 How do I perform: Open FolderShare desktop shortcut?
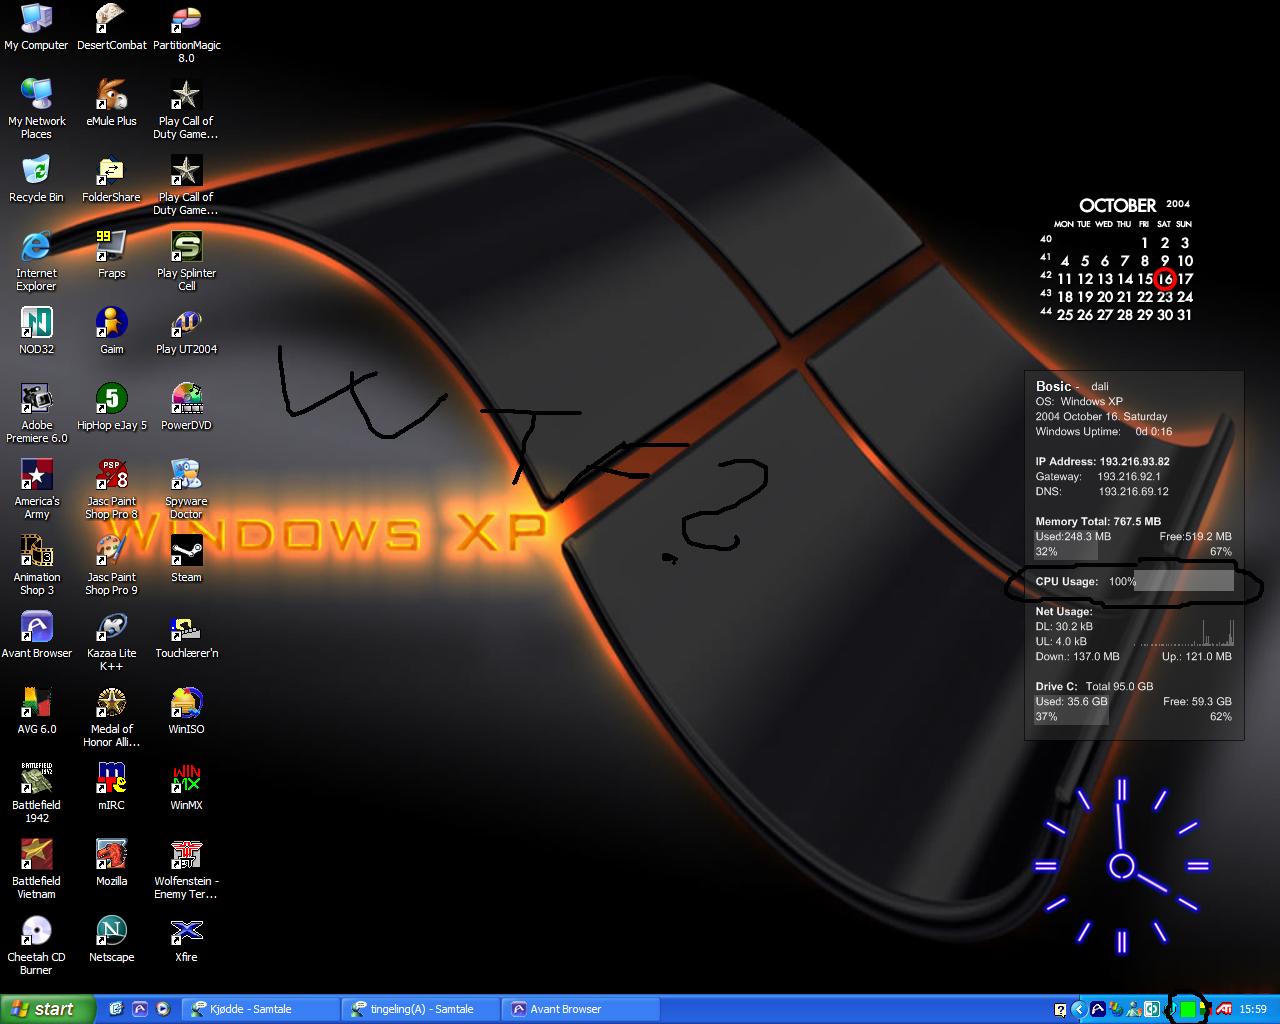click(111, 179)
